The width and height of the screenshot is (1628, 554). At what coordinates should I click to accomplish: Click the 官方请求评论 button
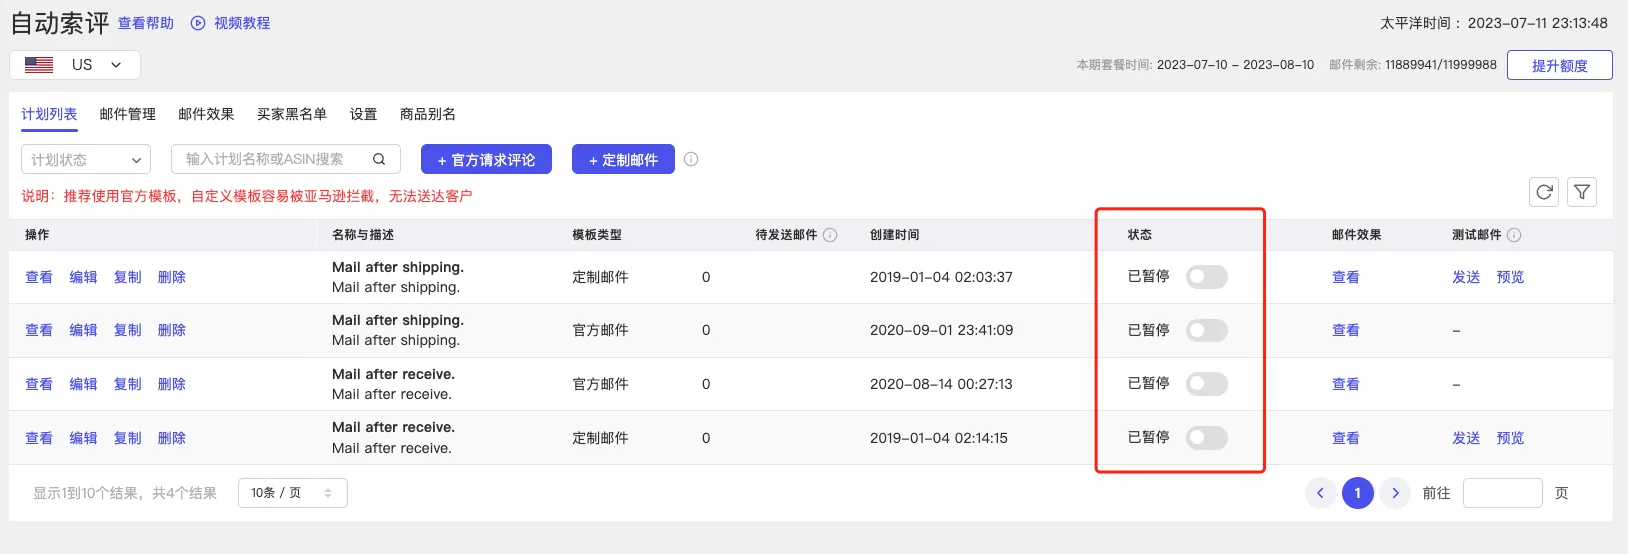[x=487, y=159]
